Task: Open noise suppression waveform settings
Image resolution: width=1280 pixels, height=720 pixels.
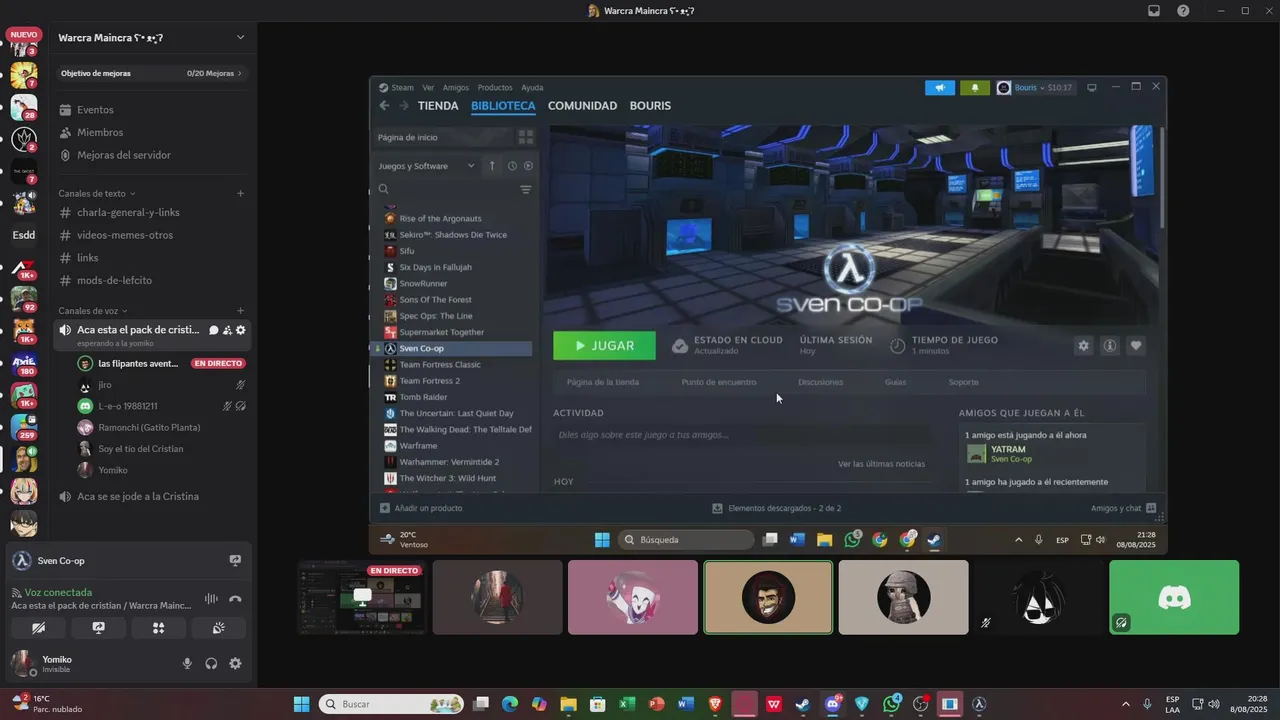Action: coord(211,599)
